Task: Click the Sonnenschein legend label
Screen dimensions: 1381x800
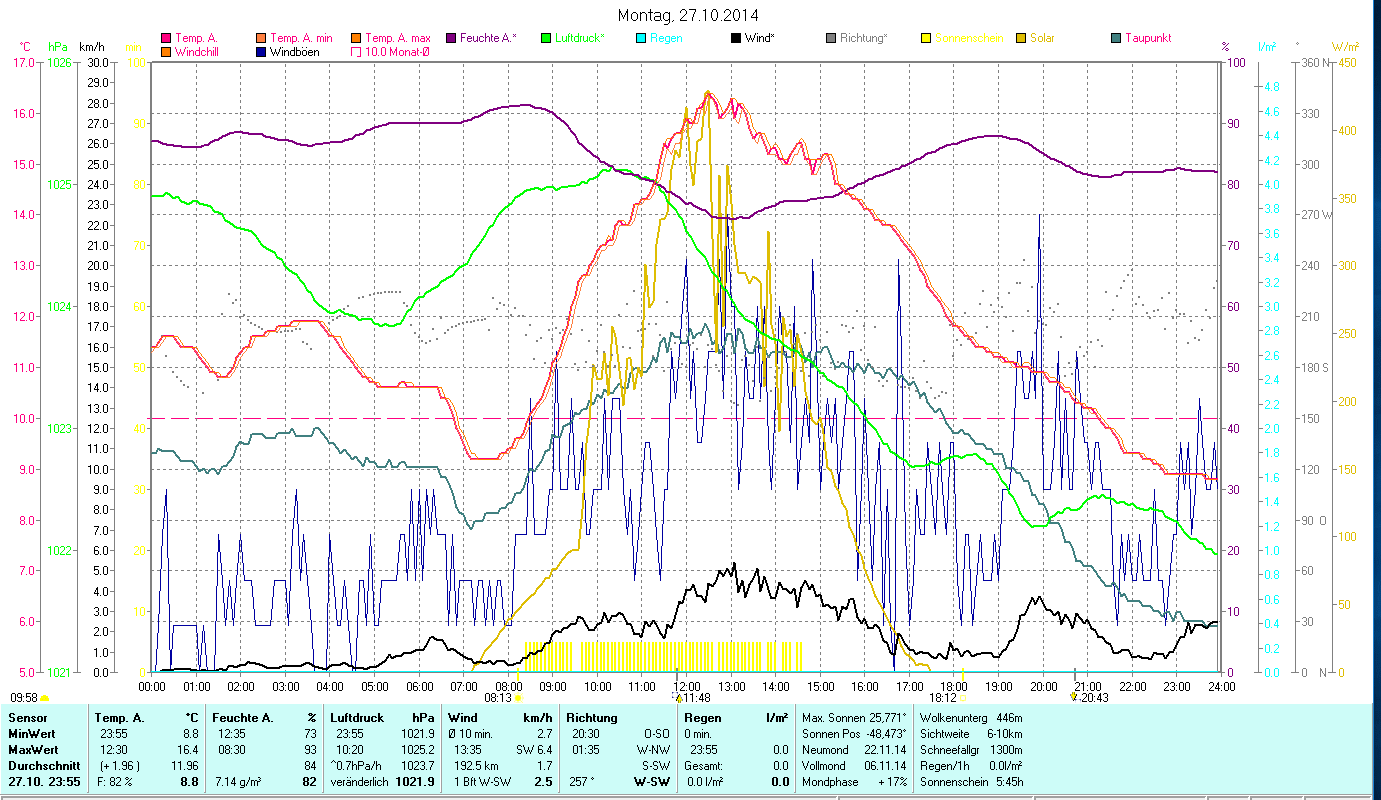Action: [968, 39]
